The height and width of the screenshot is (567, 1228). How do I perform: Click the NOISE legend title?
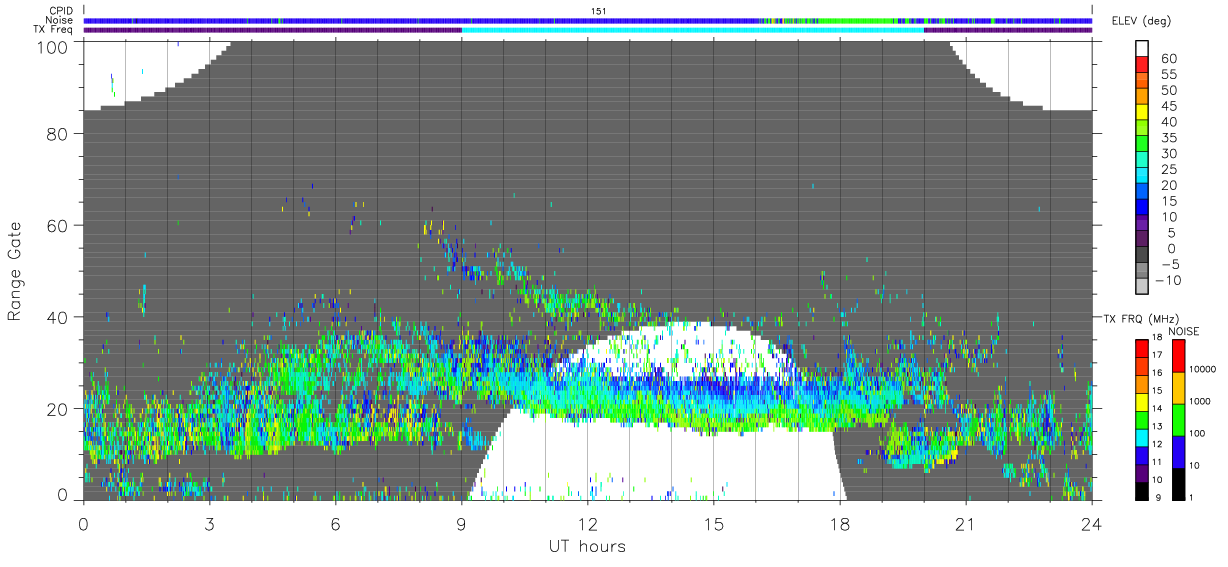click(1182, 330)
